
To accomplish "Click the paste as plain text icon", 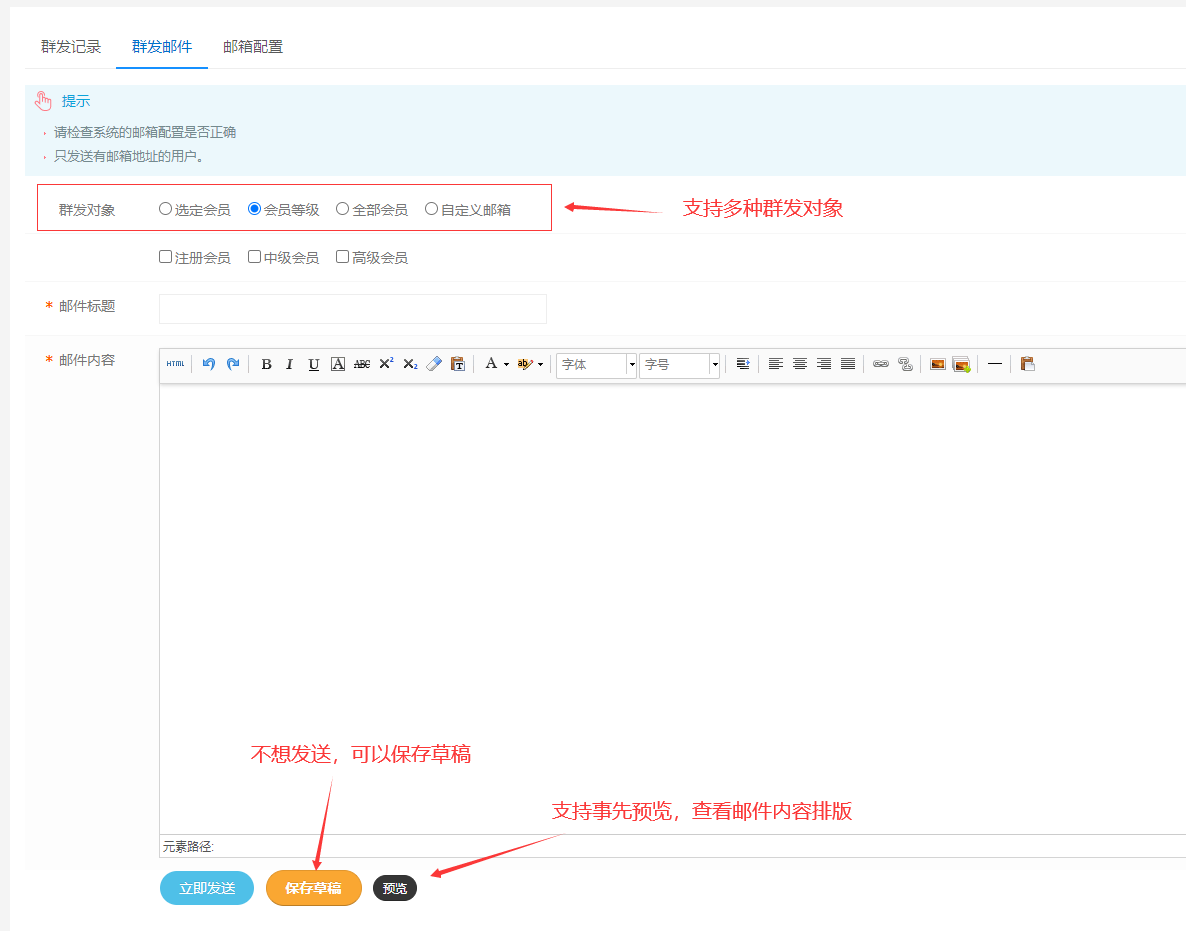I will coord(458,365).
